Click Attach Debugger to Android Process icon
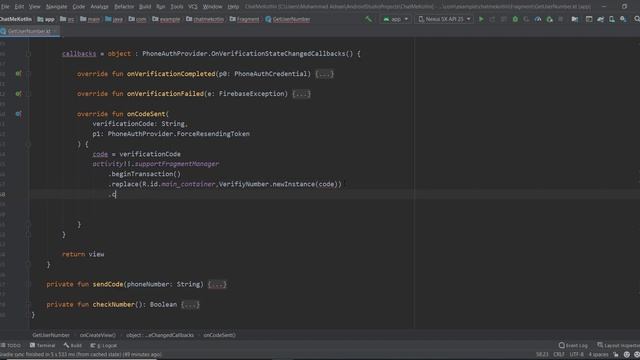Viewport: 640px width, 360px height. tap(549, 19)
